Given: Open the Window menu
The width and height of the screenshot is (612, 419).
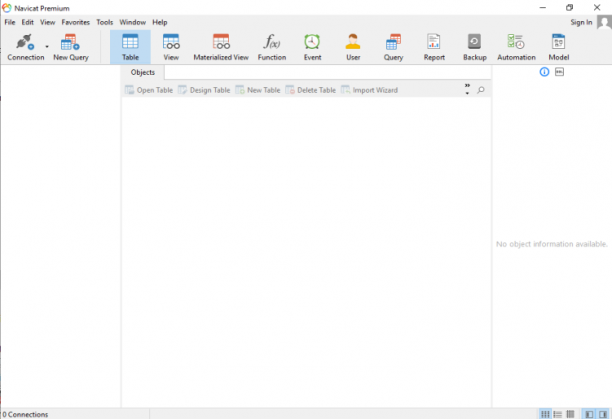Looking at the screenshot, I should click(133, 22).
